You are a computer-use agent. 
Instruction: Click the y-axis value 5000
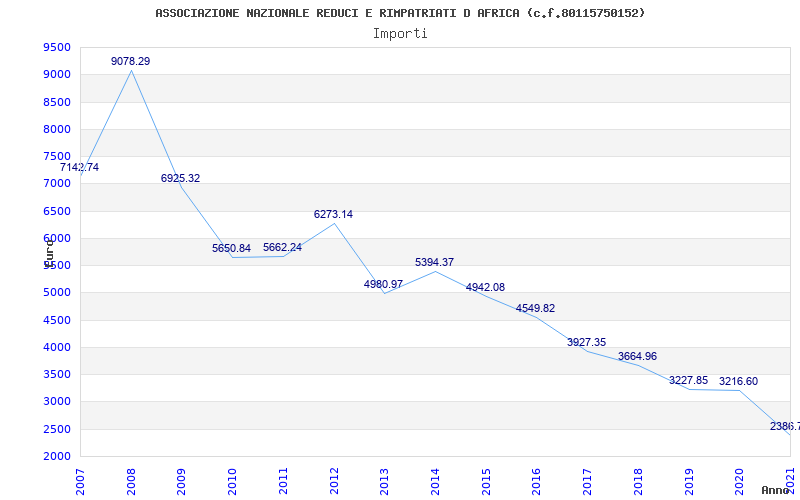click(x=57, y=293)
